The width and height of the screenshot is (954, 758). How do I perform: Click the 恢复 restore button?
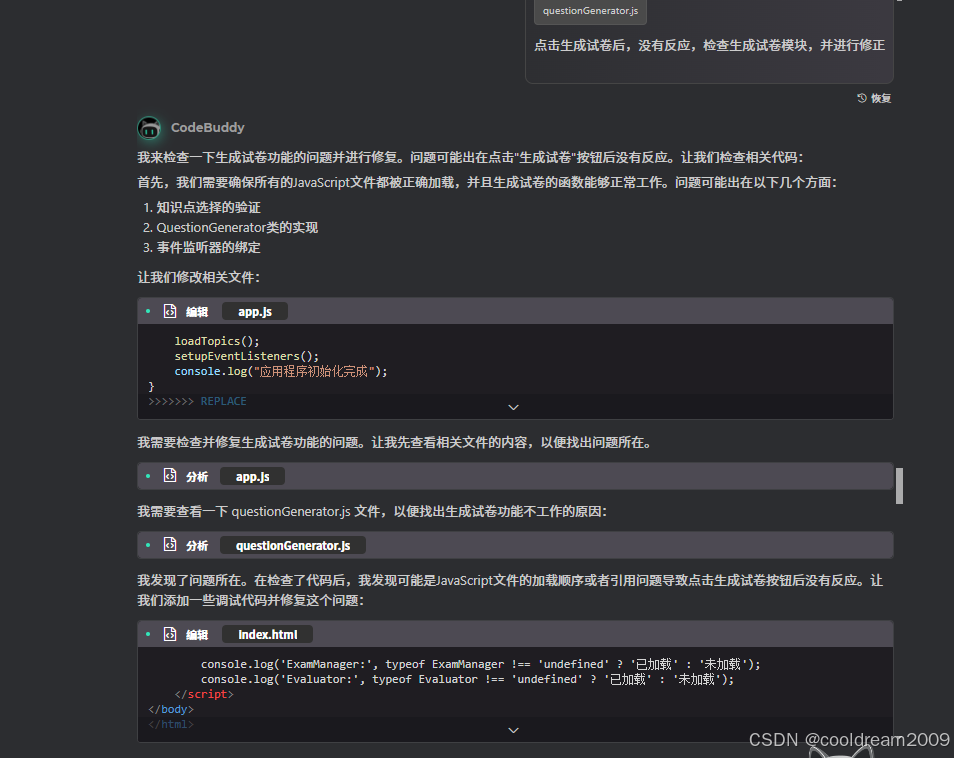coord(875,97)
